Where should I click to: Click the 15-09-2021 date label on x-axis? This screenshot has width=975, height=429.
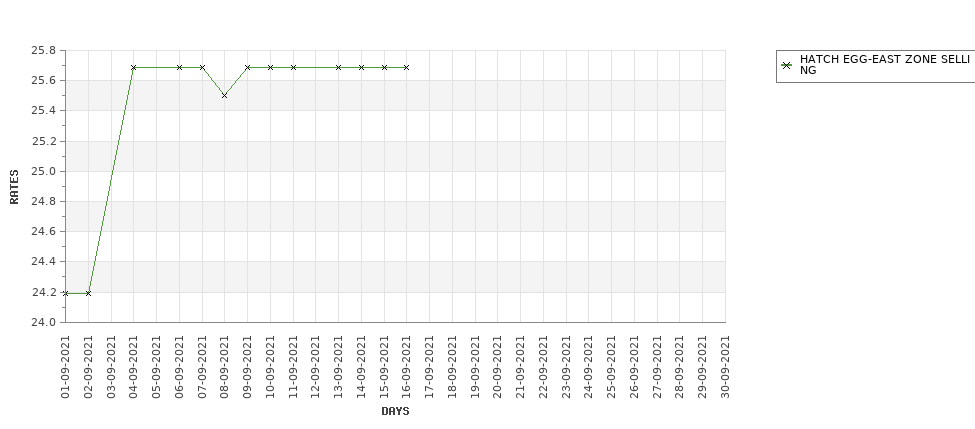coord(384,367)
